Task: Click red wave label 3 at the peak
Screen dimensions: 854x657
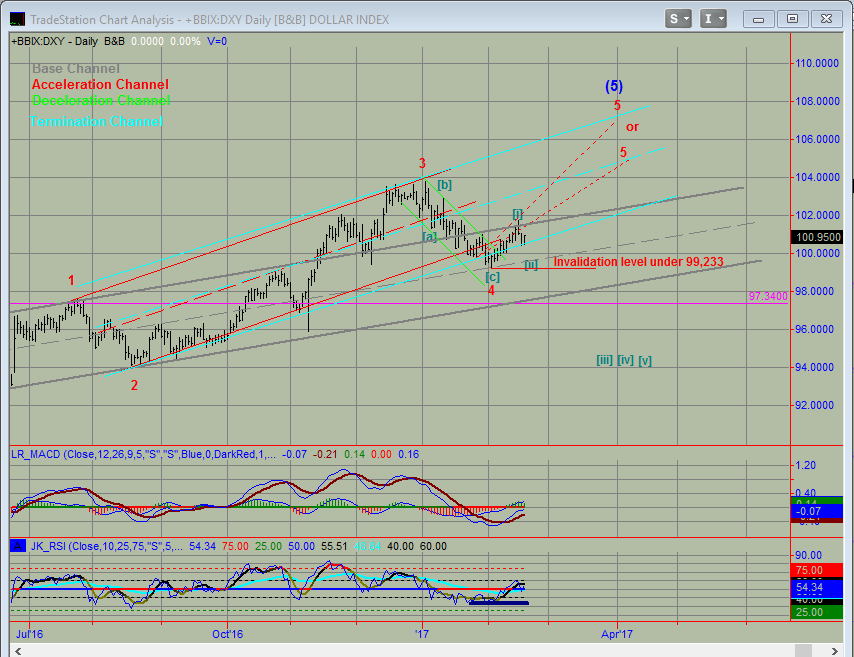Action: [422, 163]
